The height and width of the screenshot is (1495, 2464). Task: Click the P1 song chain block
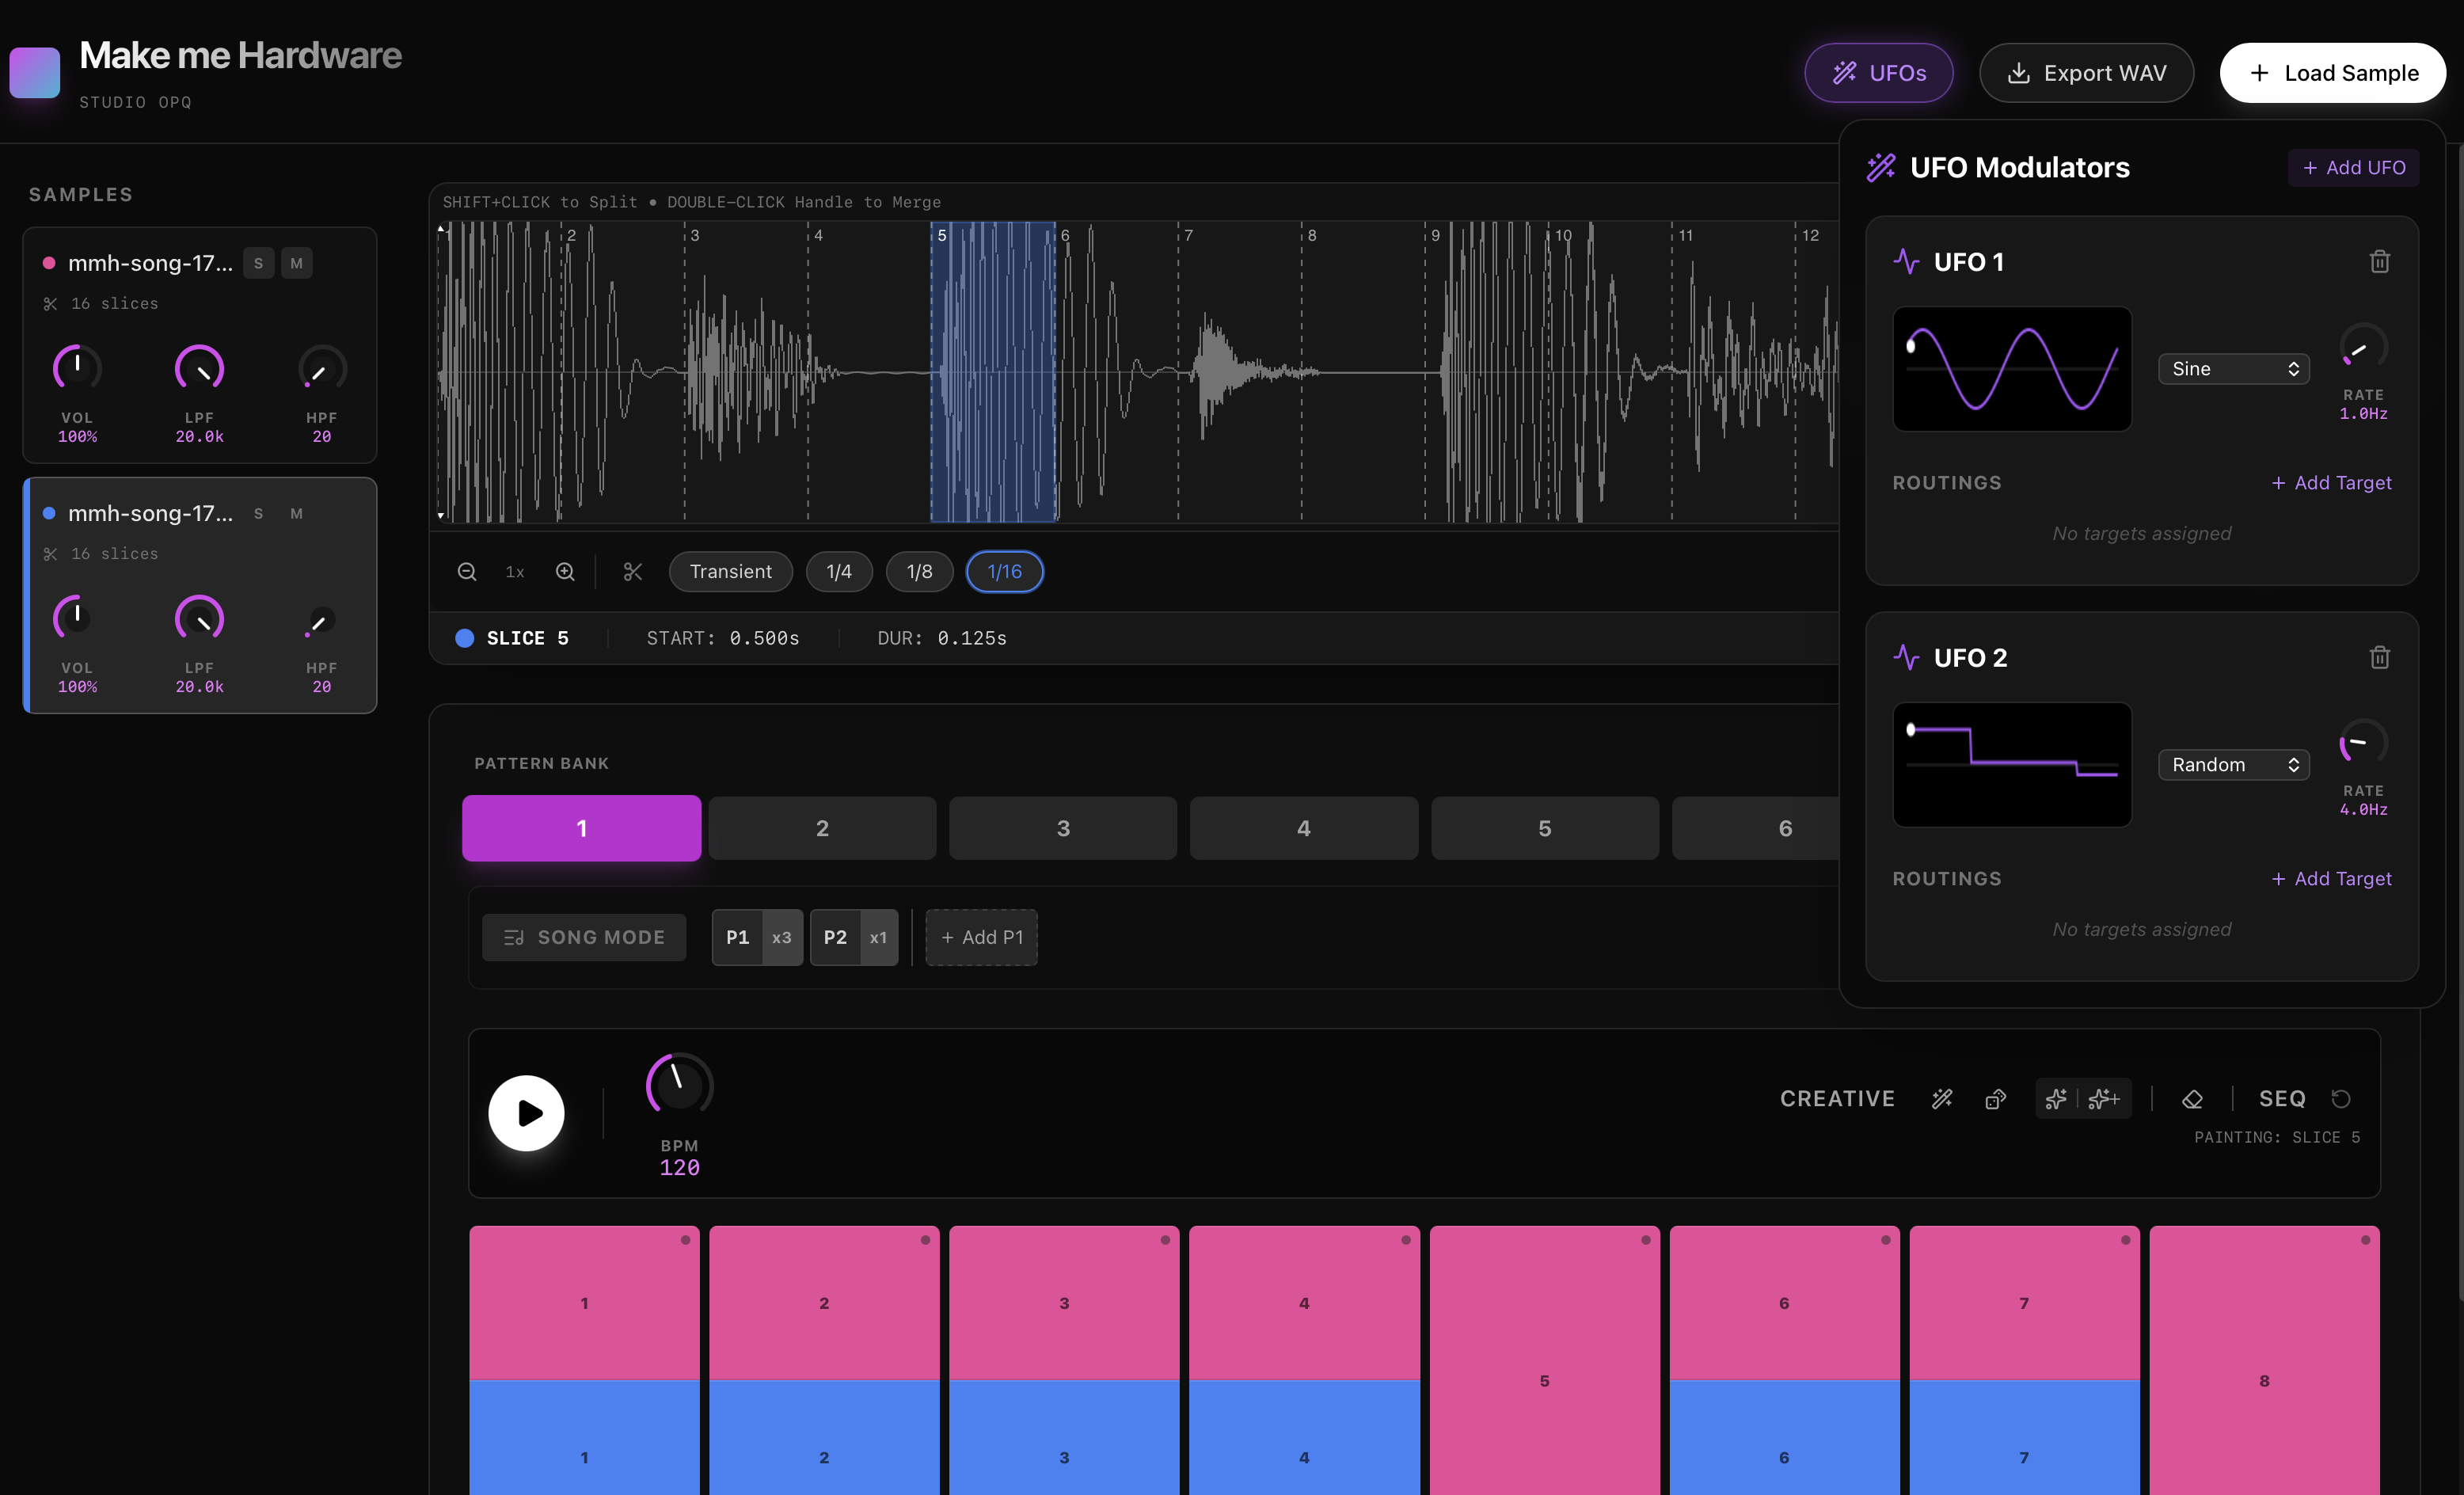tap(737, 937)
